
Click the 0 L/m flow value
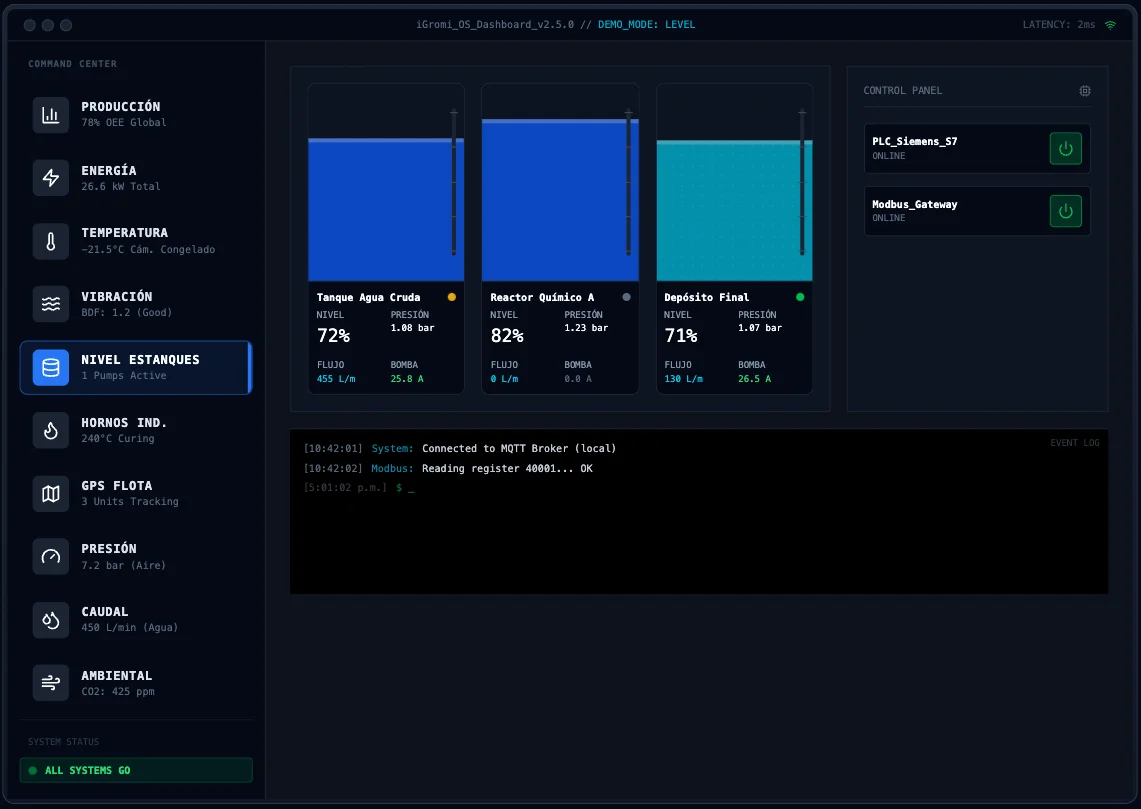point(504,379)
